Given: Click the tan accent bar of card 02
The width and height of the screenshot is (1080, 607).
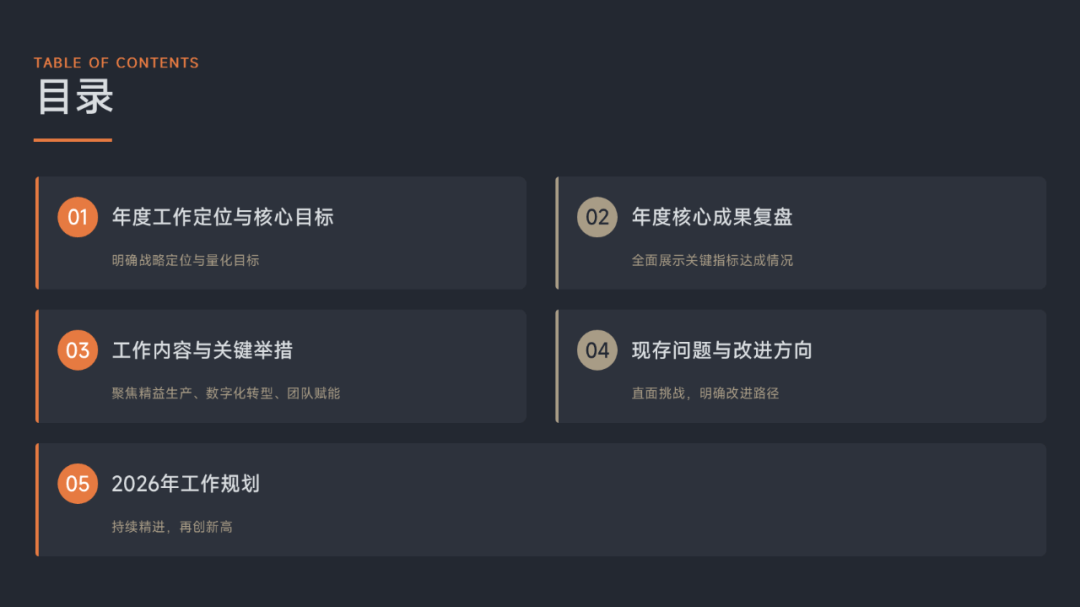Looking at the screenshot, I should (557, 233).
